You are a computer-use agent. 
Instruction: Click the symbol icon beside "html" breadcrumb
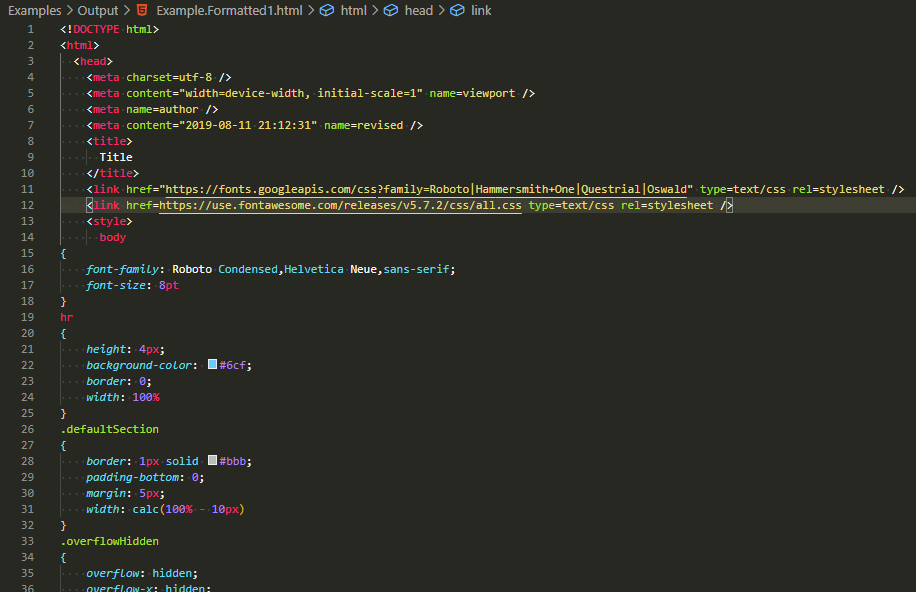[324, 10]
